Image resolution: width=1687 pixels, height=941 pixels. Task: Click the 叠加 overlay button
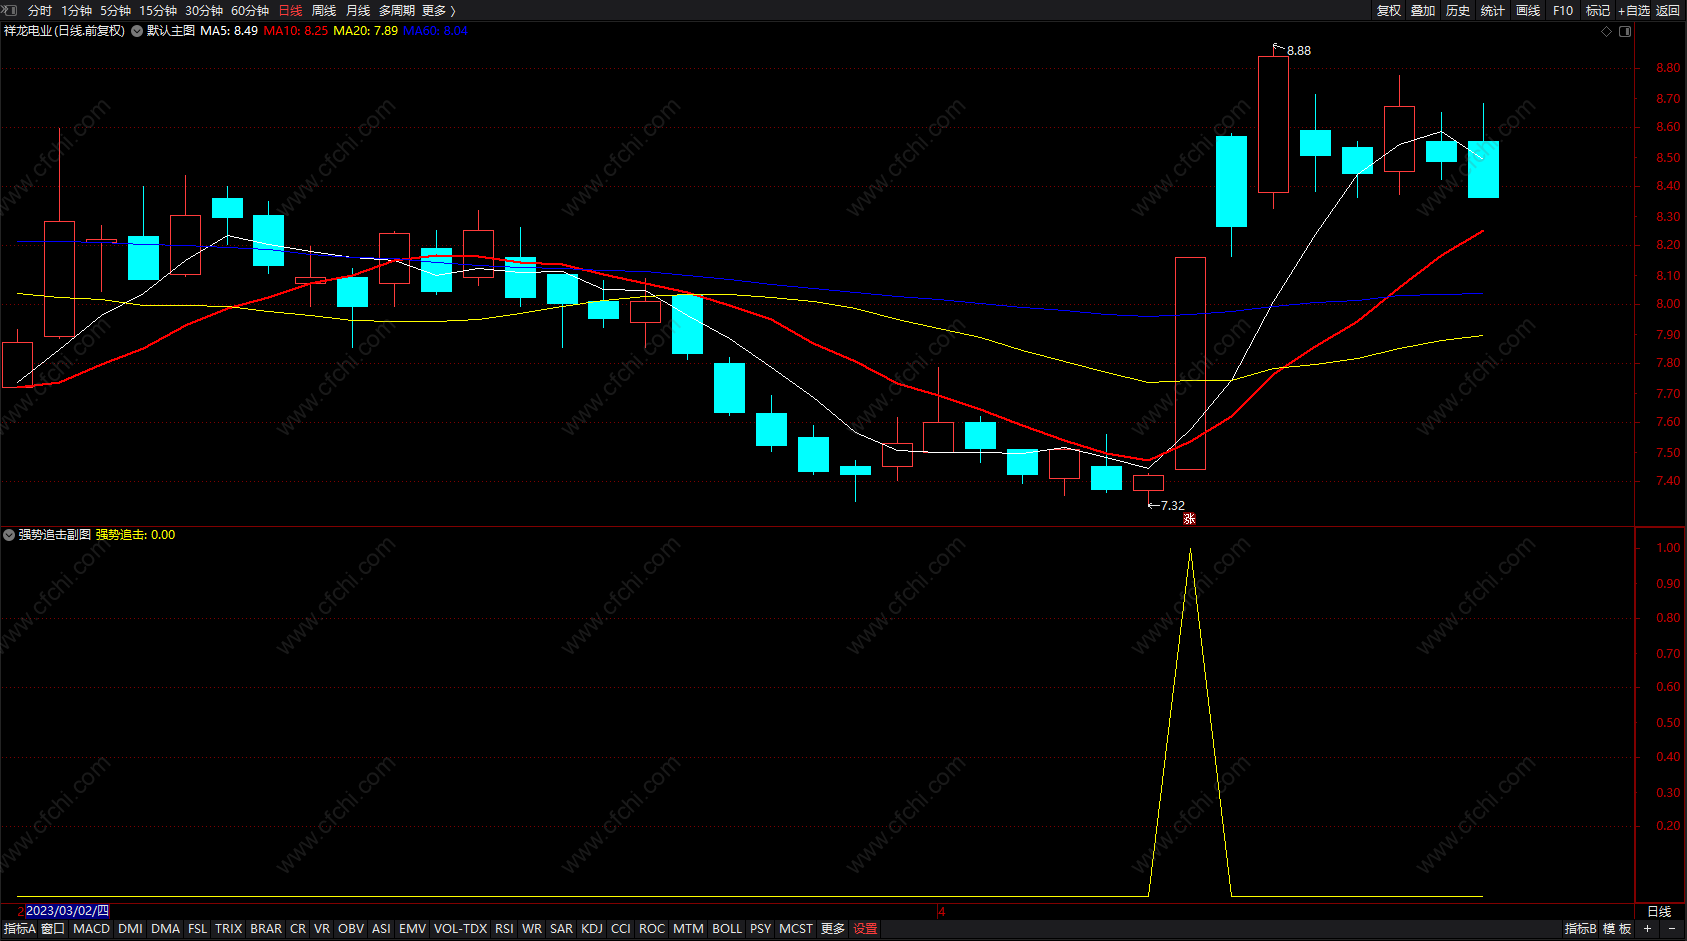[x=1423, y=10]
